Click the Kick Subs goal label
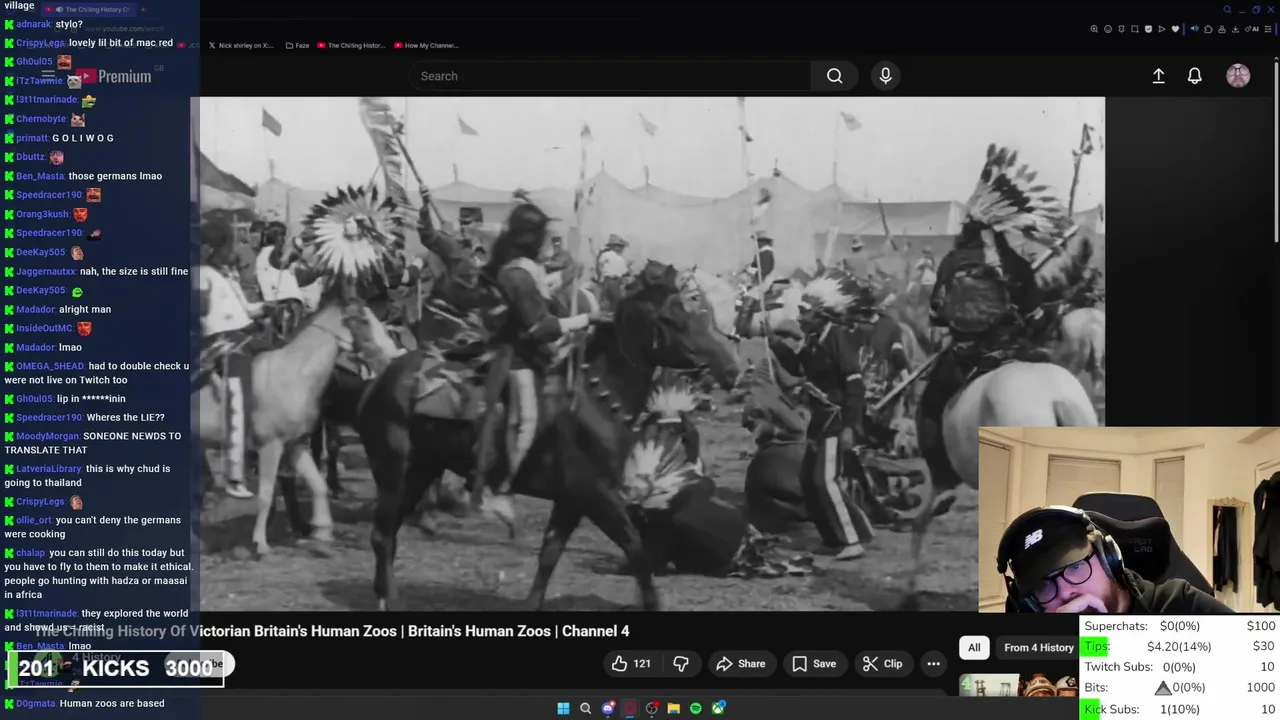The width and height of the screenshot is (1280, 720). coord(1111,709)
